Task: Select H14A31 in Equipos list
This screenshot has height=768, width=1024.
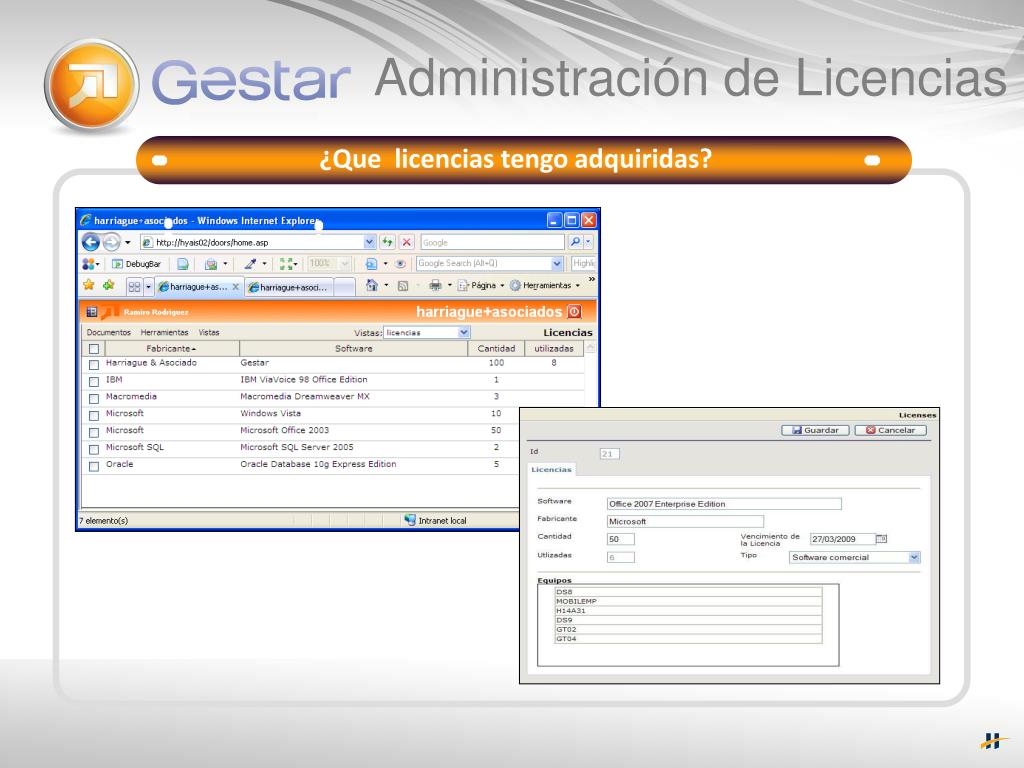Action: click(x=688, y=611)
